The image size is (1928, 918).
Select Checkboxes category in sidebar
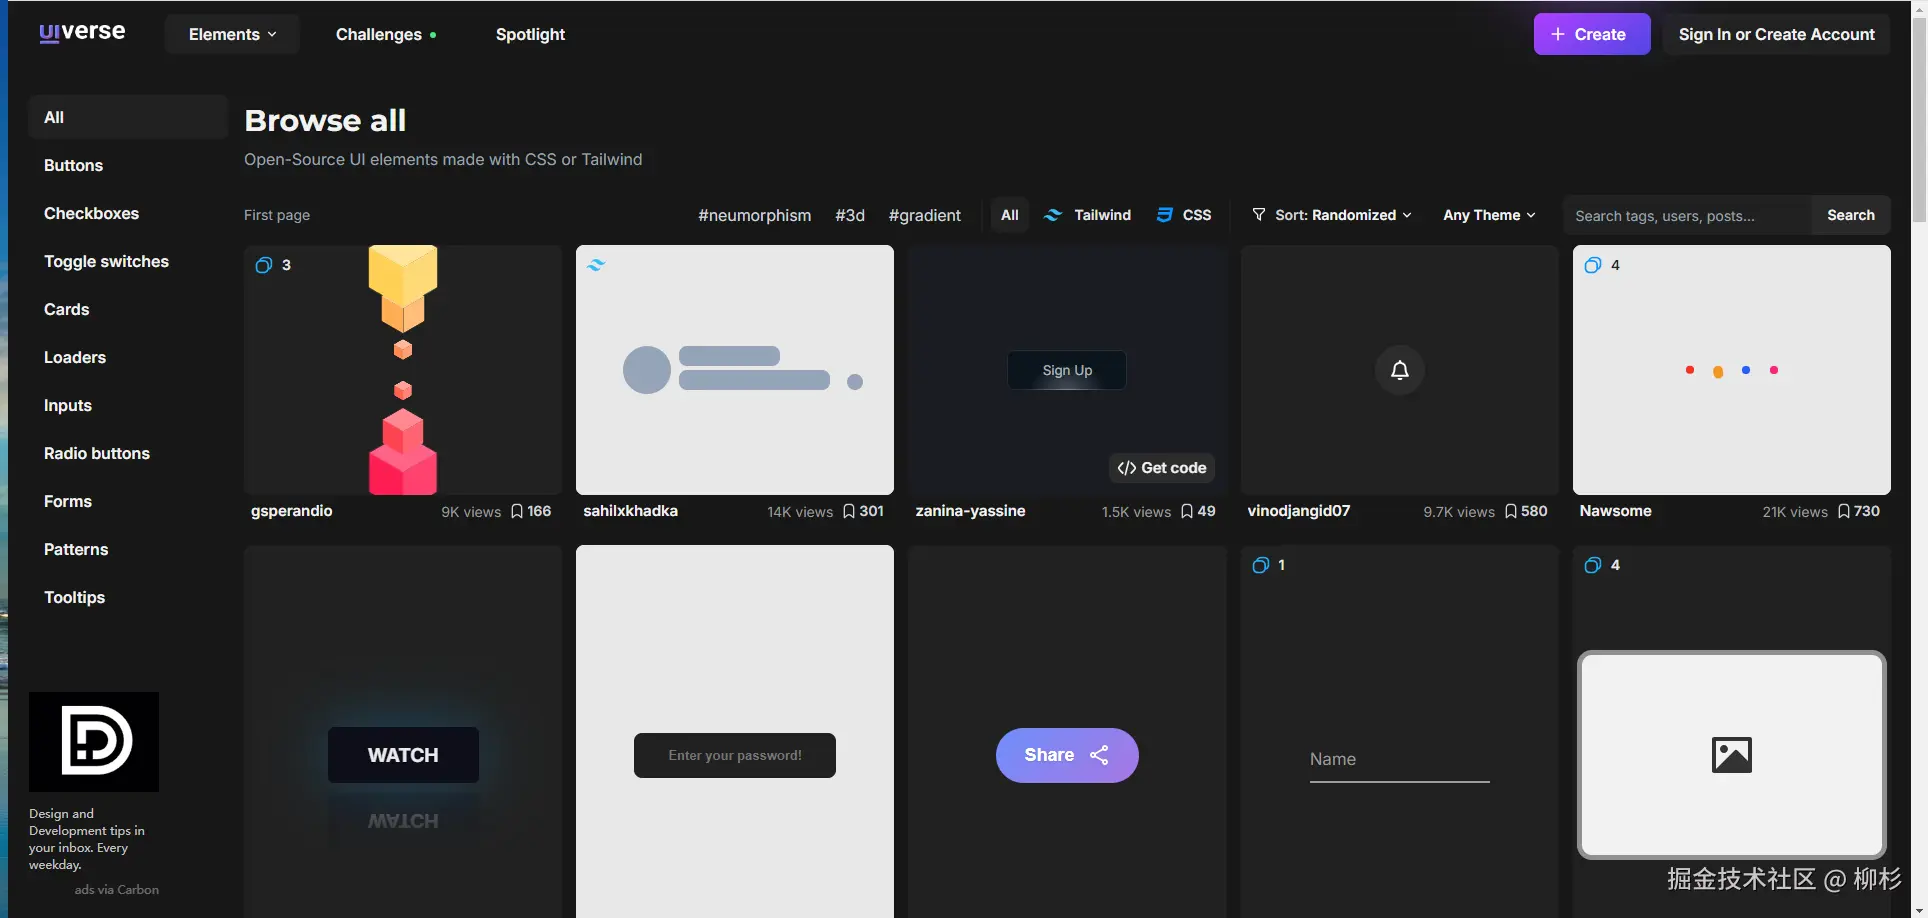(x=128, y=213)
